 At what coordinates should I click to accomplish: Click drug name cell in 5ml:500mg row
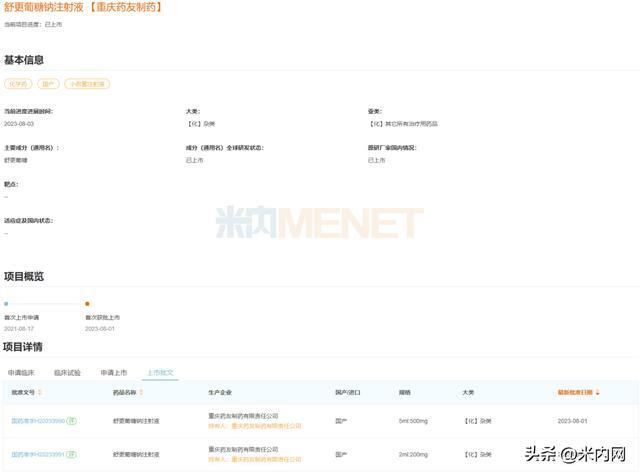pyautogui.click(x=136, y=421)
